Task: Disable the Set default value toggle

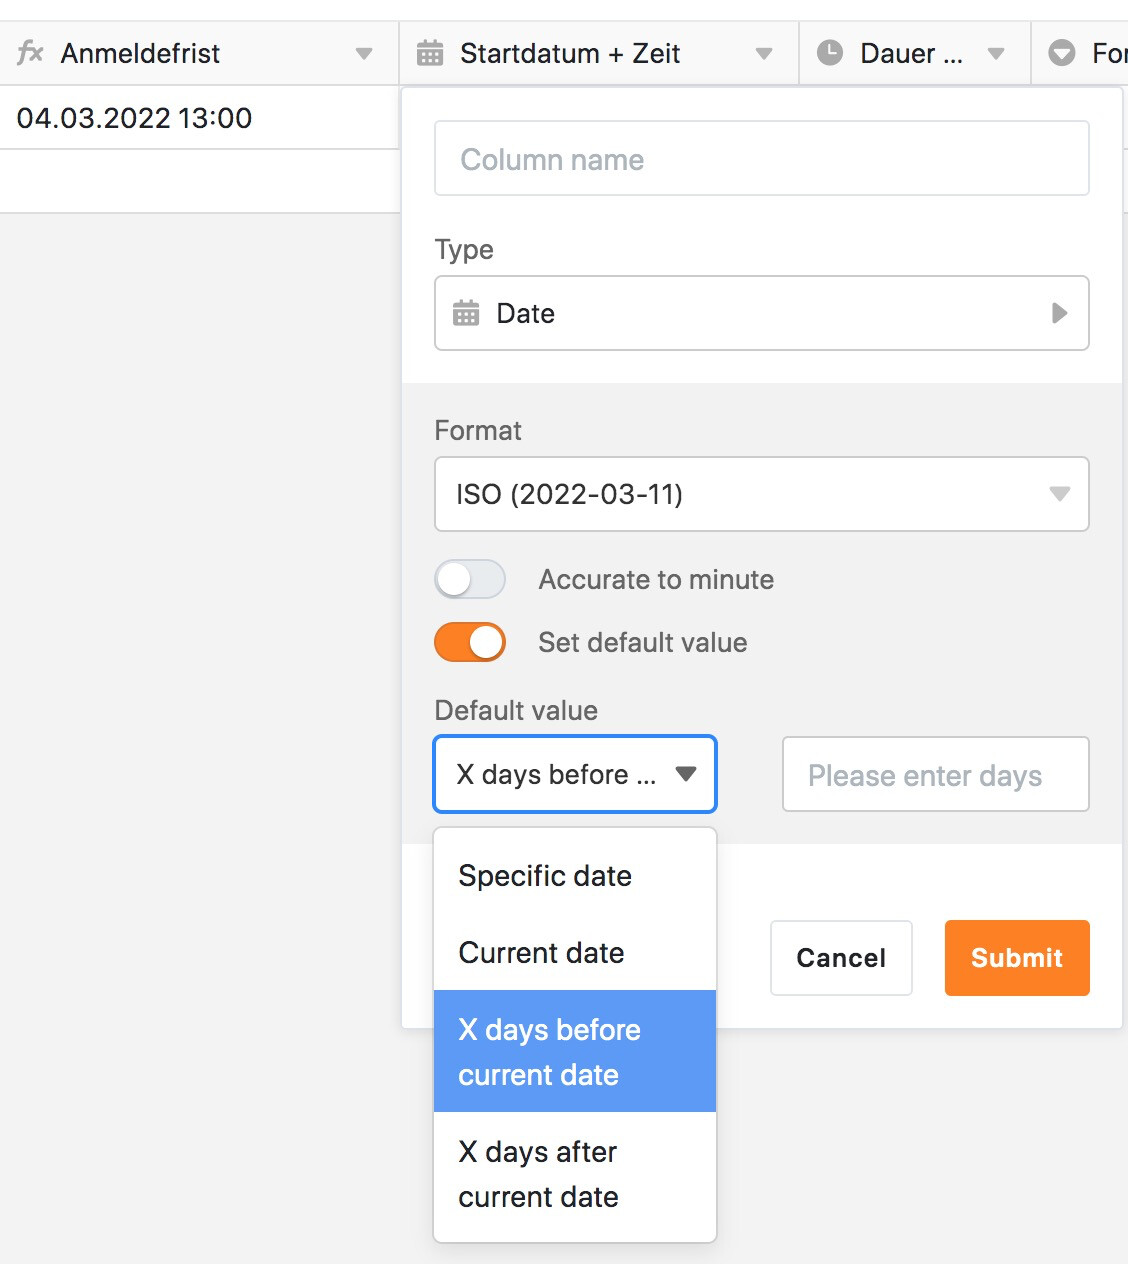Action: [470, 642]
